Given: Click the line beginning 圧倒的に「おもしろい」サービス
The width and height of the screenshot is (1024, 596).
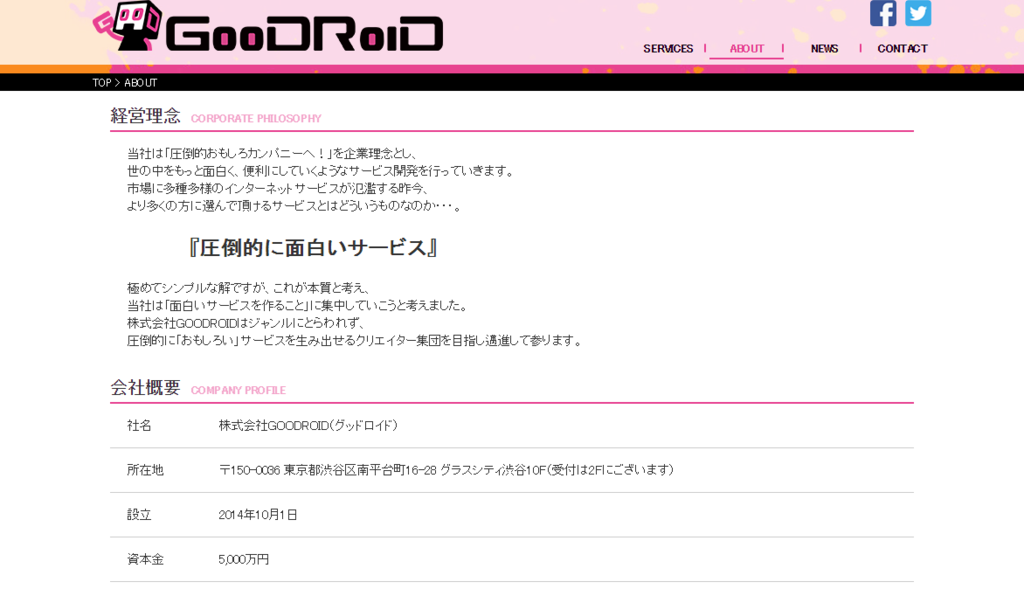Looking at the screenshot, I should coord(355,341).
